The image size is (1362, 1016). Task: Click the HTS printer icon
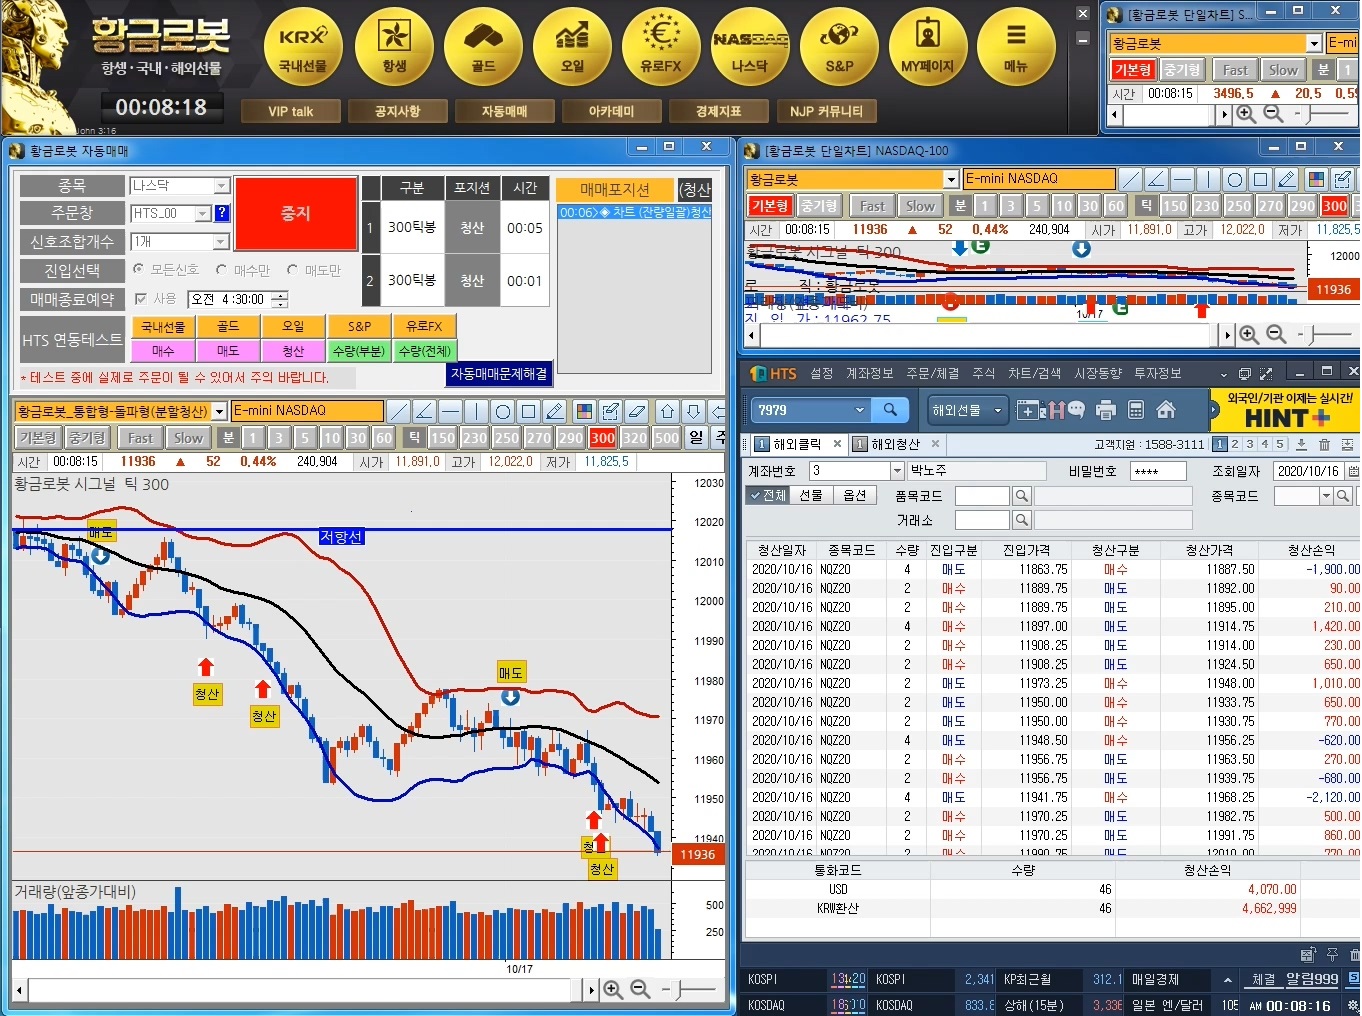[x=1105, y=410]
